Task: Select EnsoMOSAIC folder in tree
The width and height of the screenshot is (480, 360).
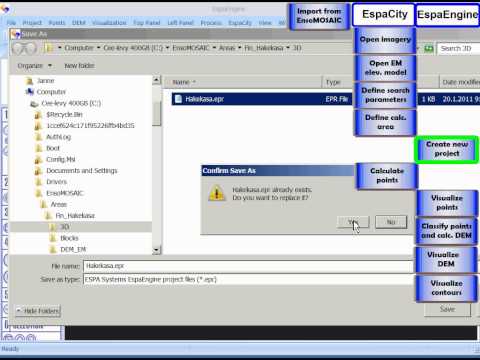Action: [65, 193]
